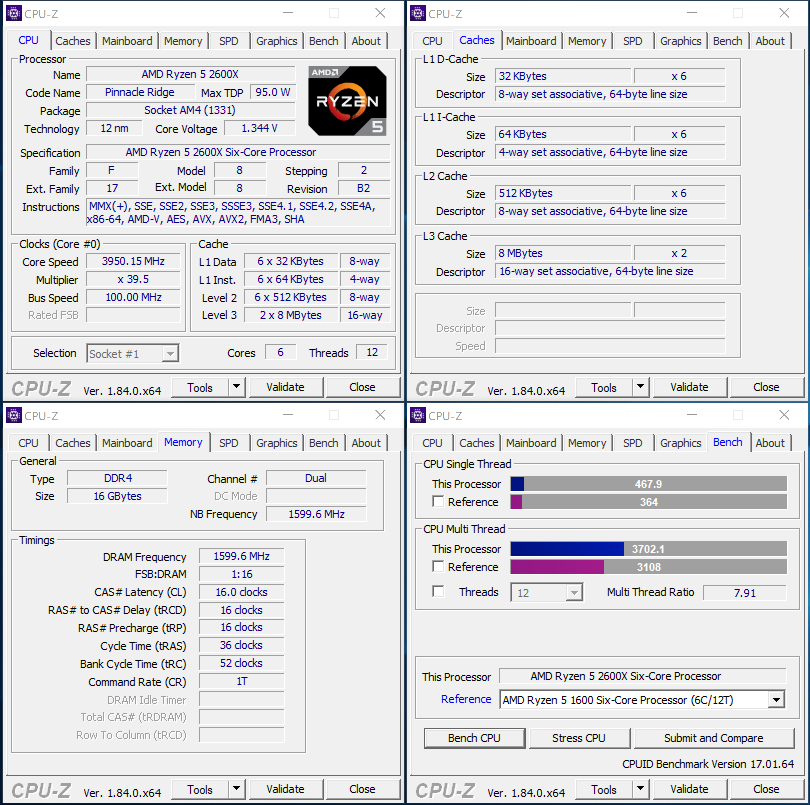Click the Channel # value Dual

coord(316,478)
